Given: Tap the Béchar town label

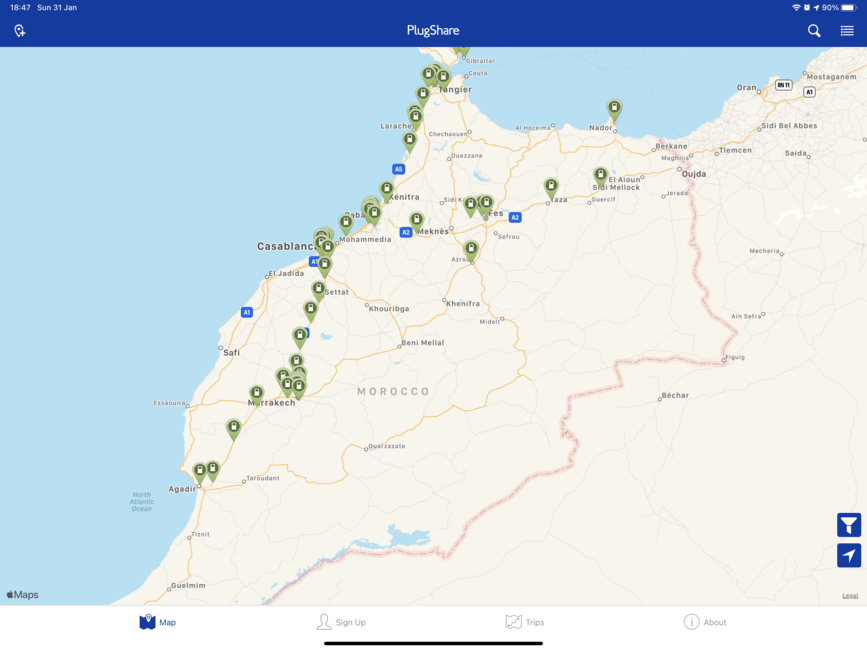Looking at the screenshot, I should click(675, 396).
